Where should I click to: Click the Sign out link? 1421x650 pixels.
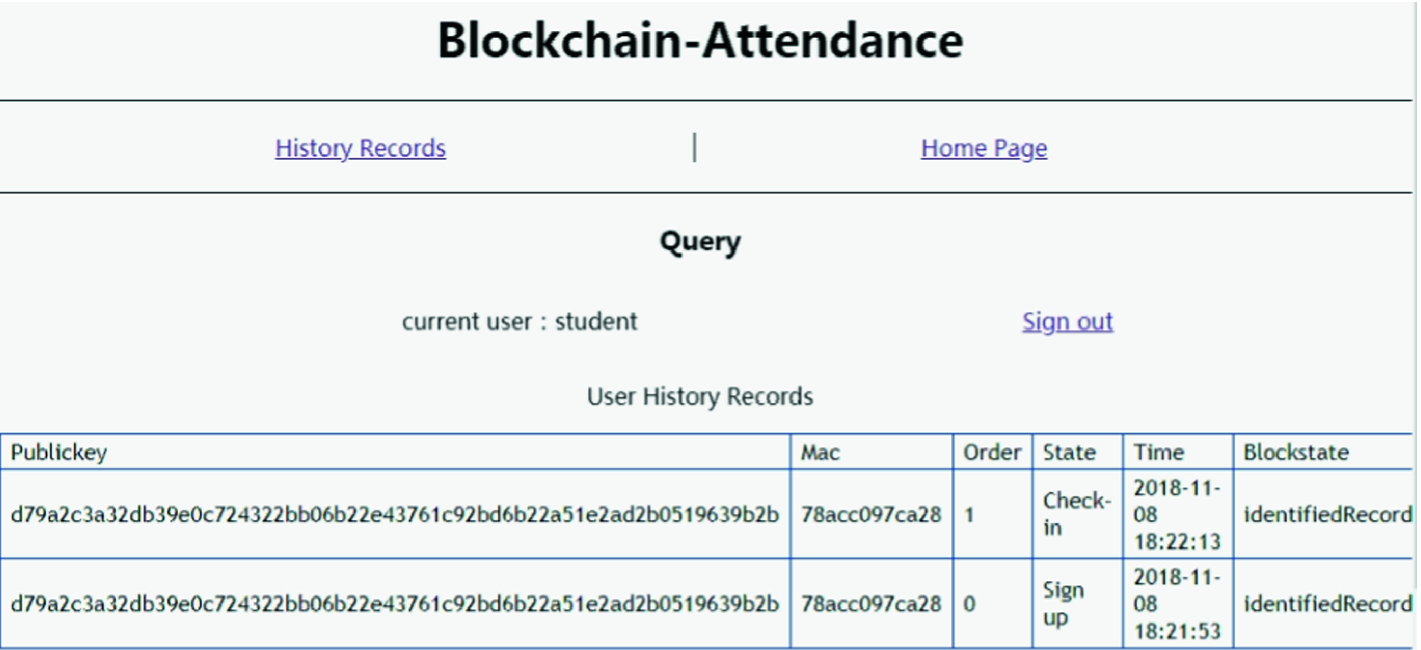coord(1067,321)
